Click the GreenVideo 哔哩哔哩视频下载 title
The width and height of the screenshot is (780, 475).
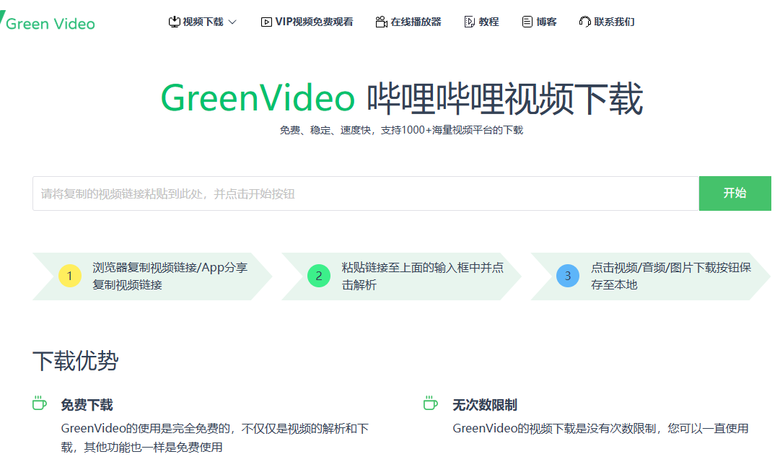click(x=401, y=98)
